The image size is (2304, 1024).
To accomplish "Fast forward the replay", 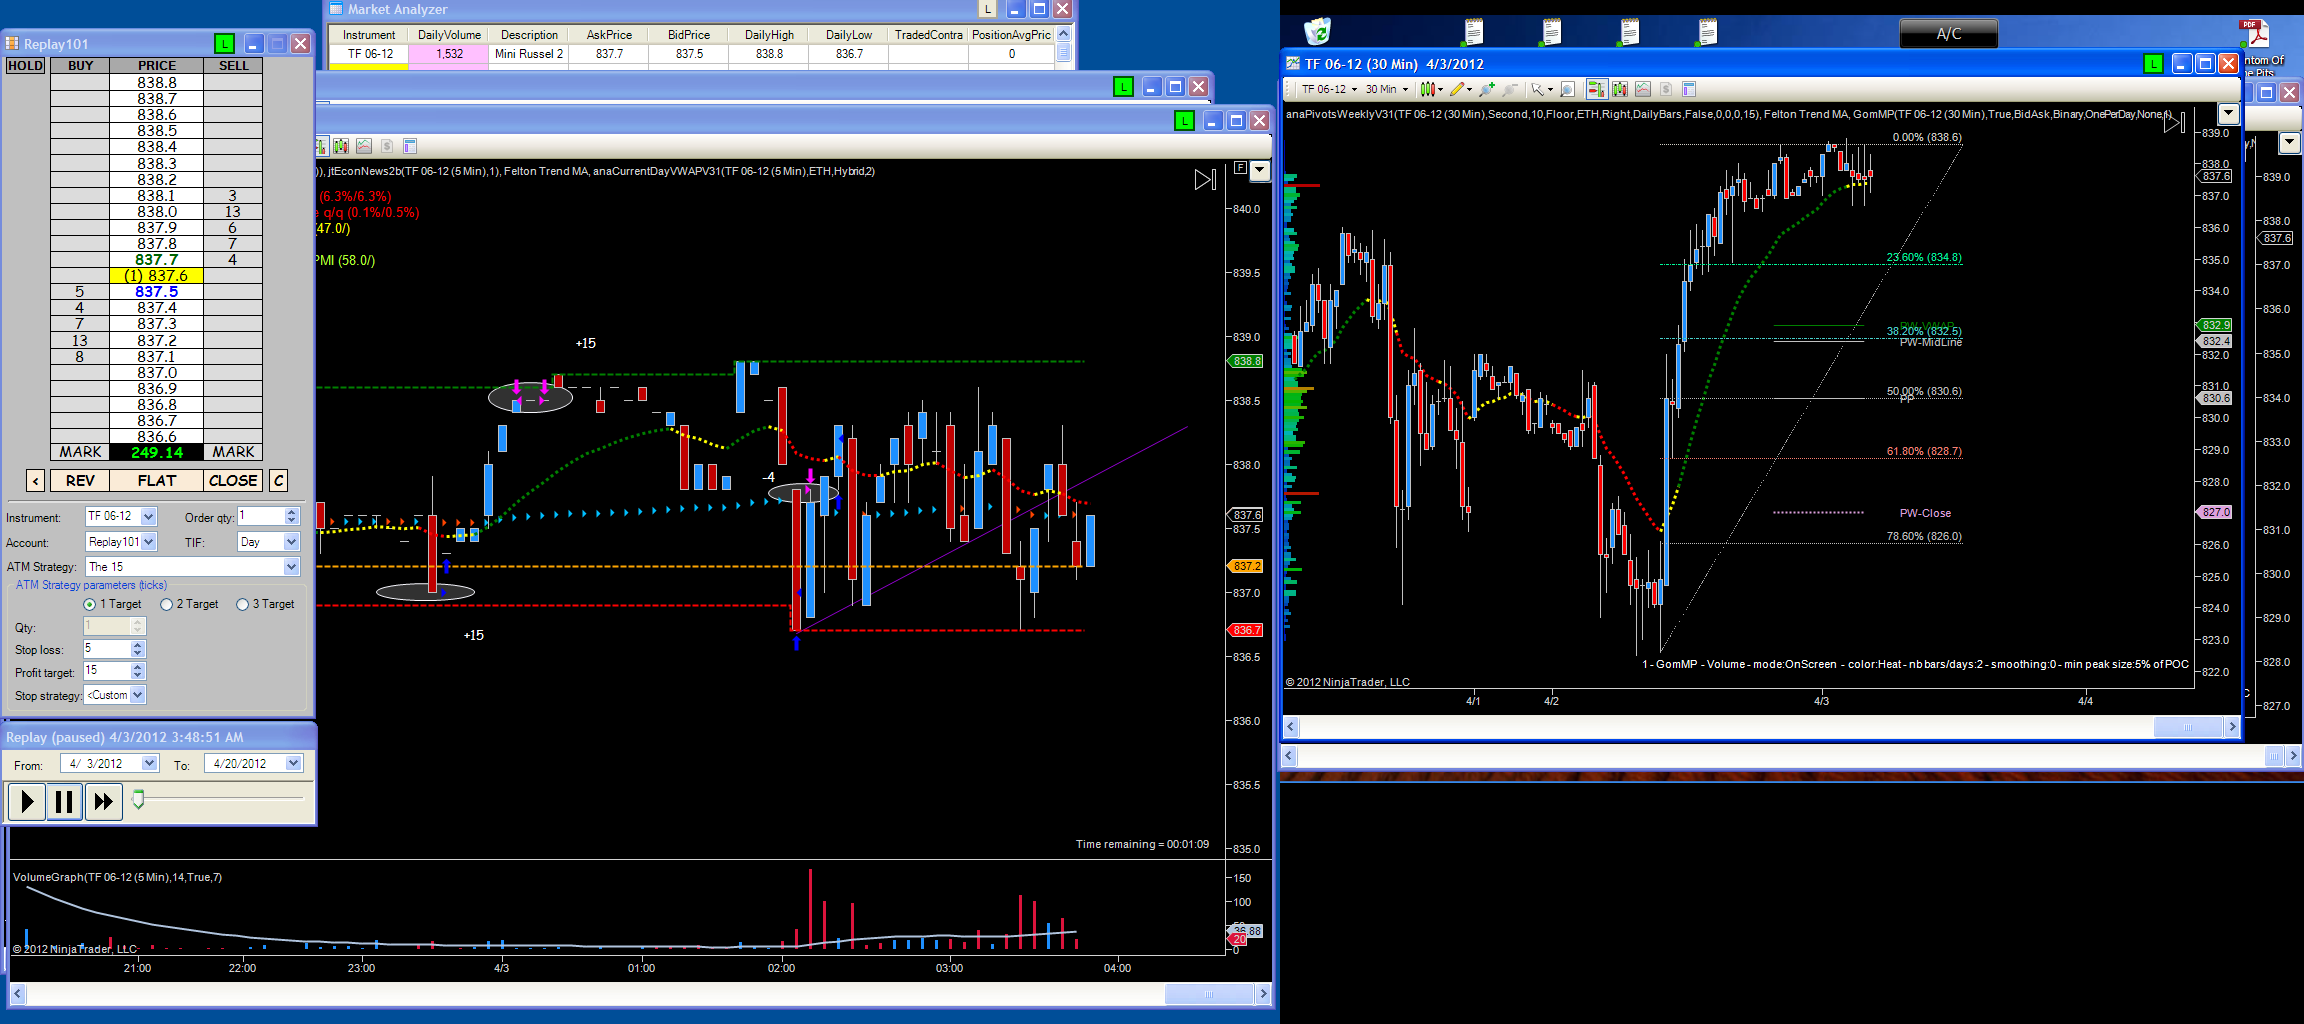I will (x=103, y=801).
